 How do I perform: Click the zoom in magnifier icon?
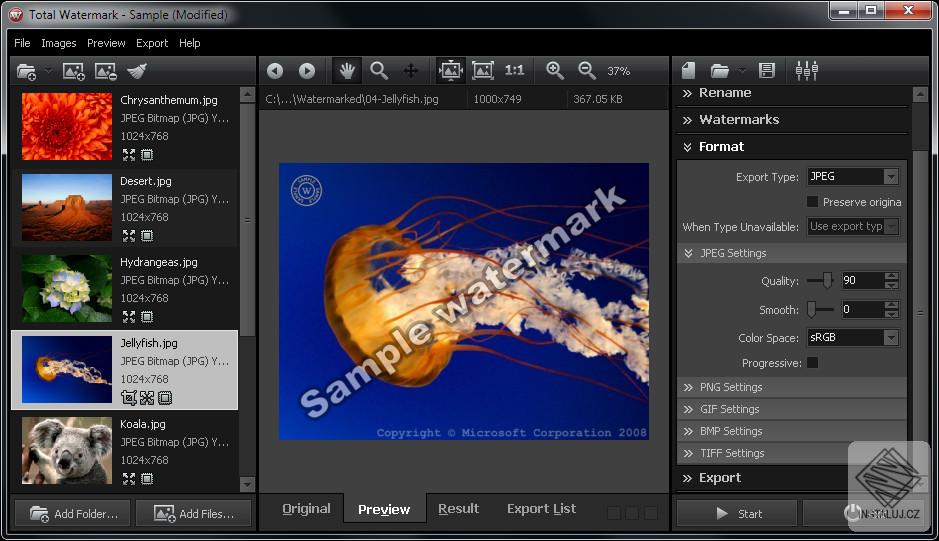click(555, 71)
